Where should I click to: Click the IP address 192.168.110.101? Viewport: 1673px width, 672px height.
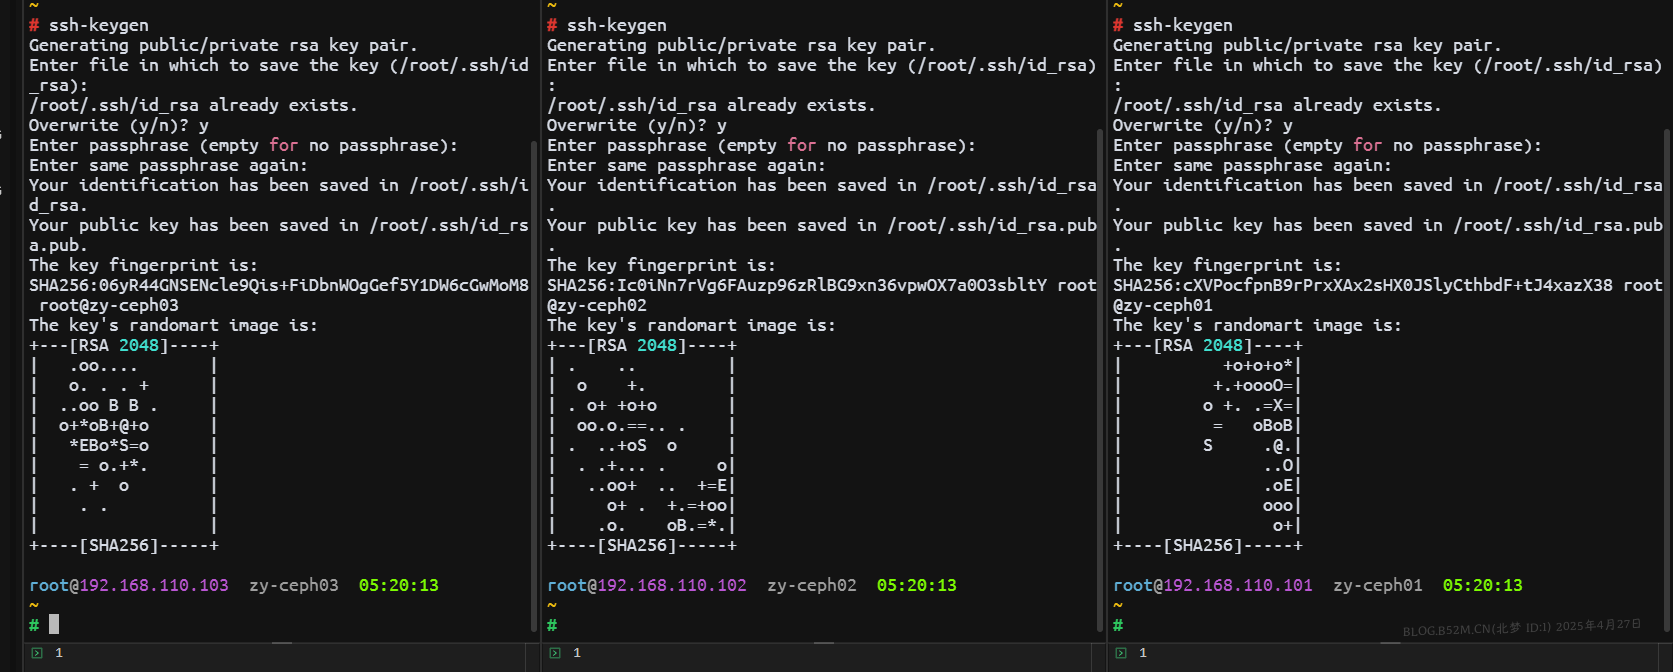click(1238, 585)
